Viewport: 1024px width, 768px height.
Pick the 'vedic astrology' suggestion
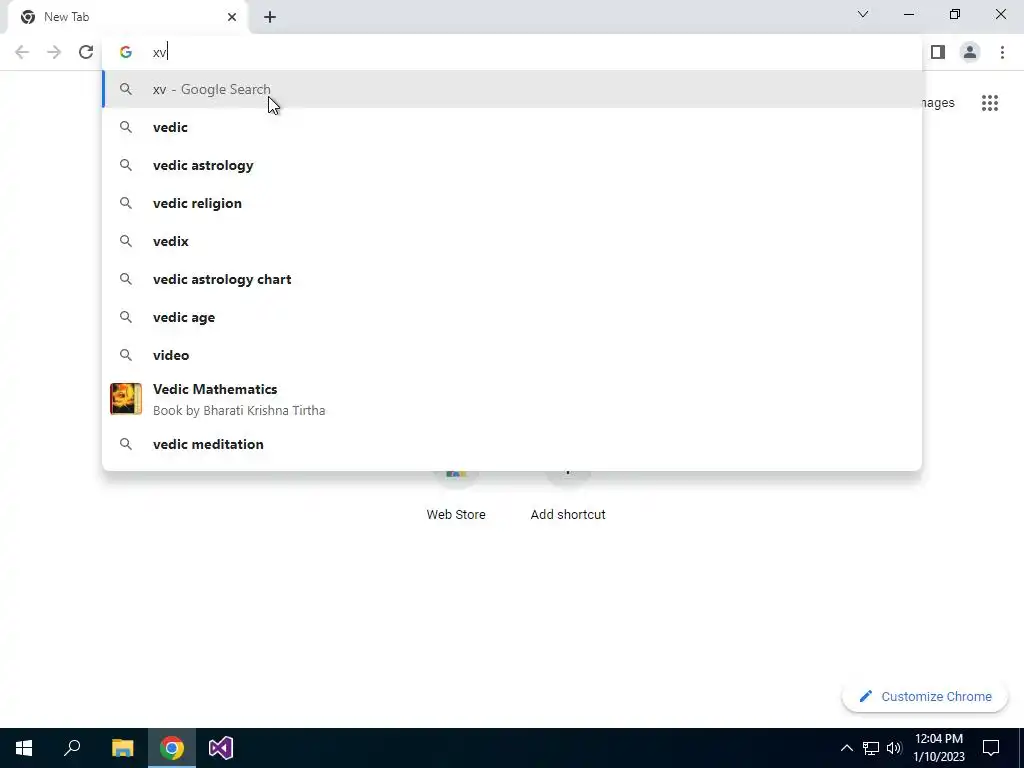pos(512,165)
